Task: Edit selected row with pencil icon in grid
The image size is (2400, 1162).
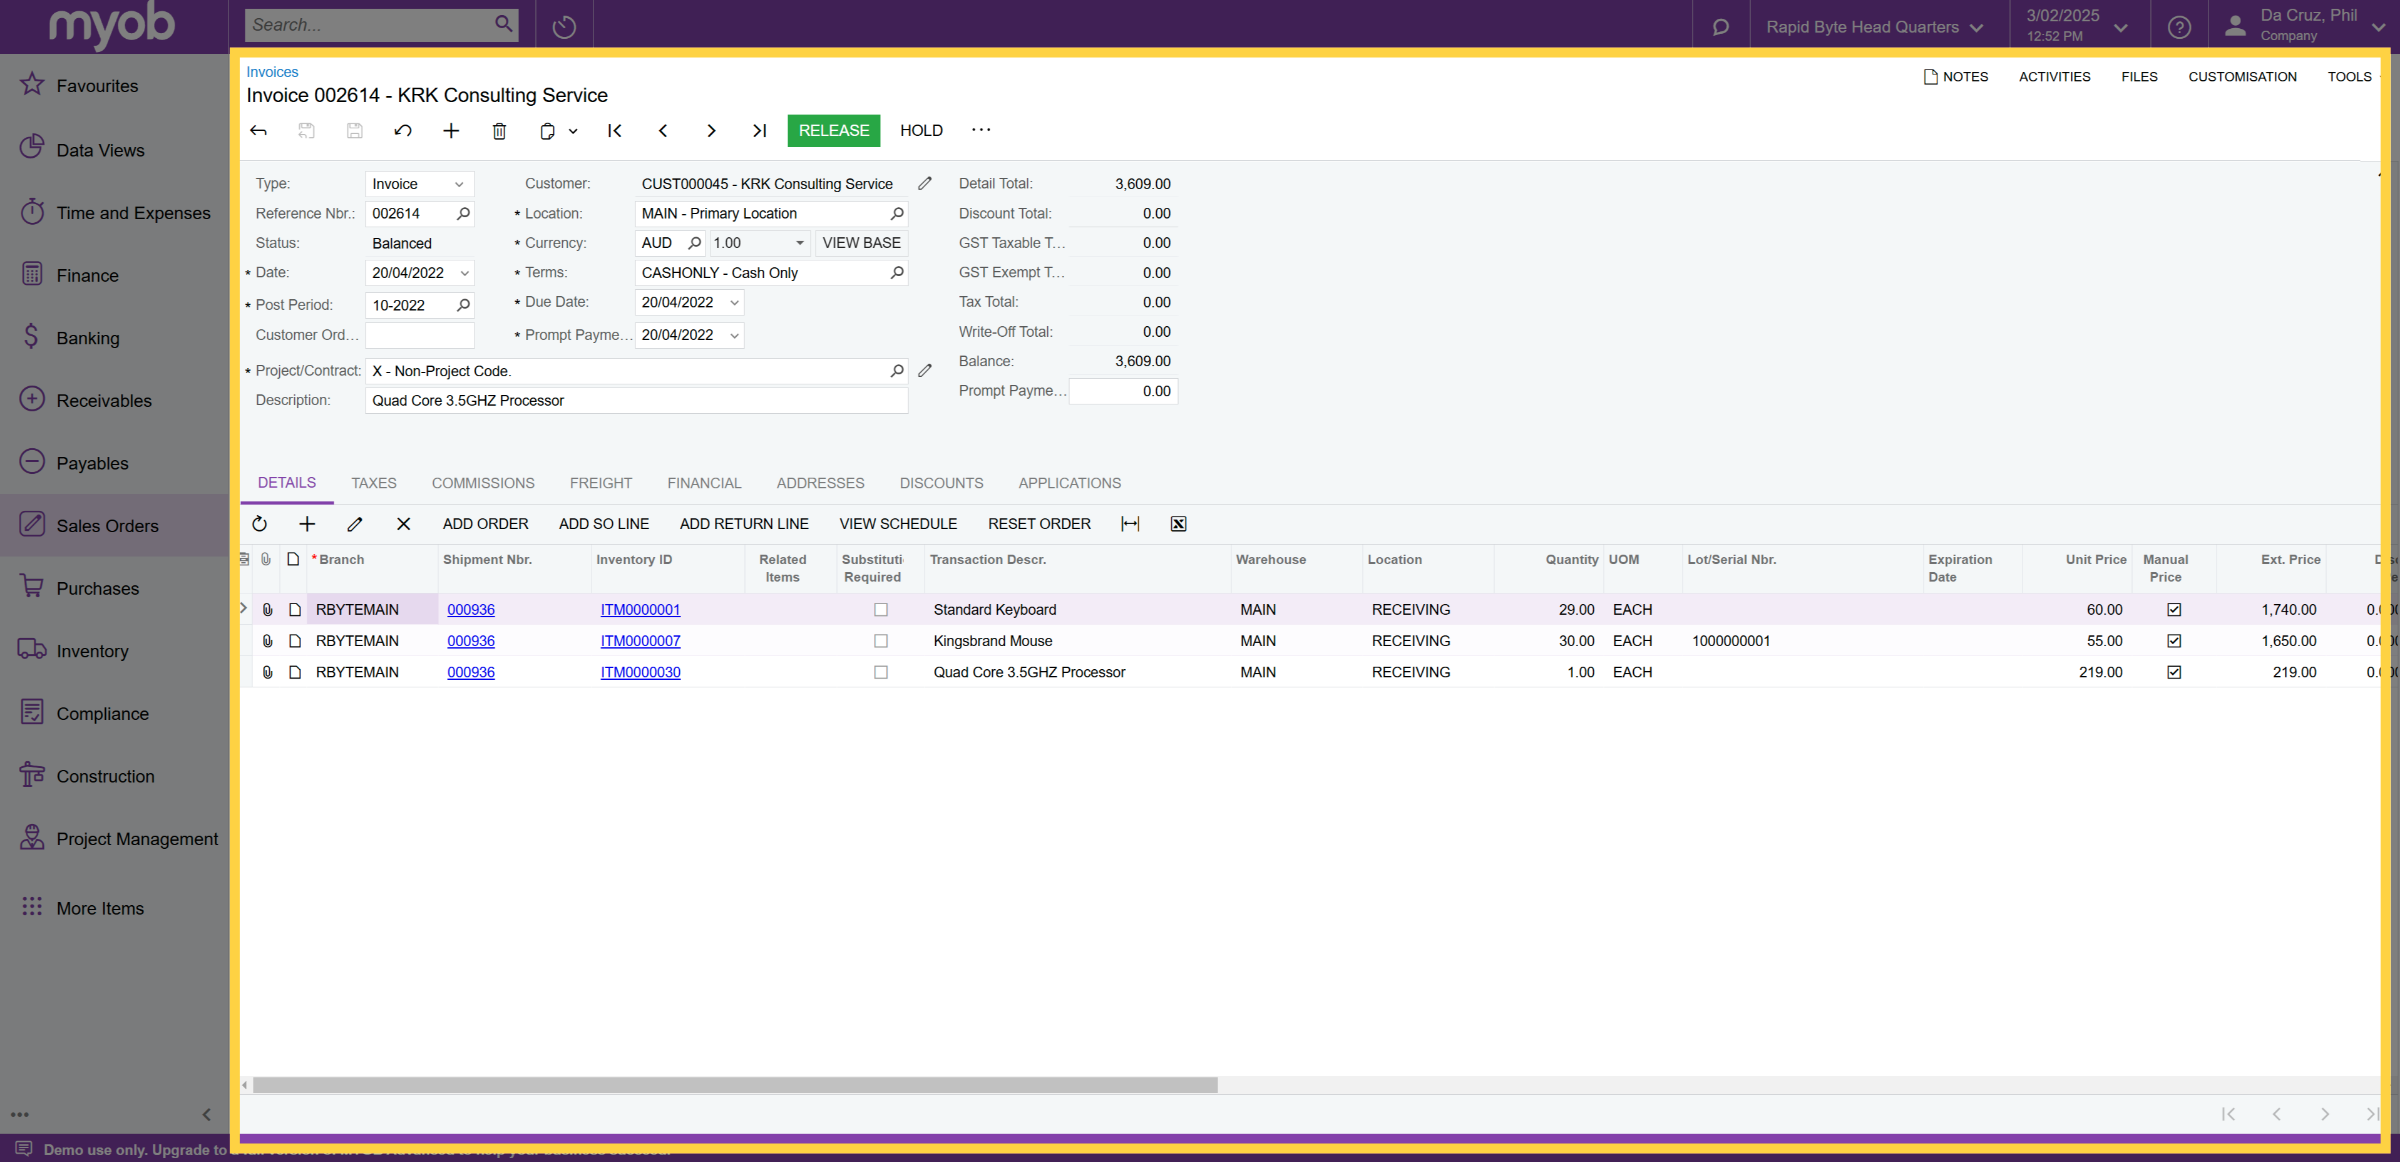Action: (355, 524)
